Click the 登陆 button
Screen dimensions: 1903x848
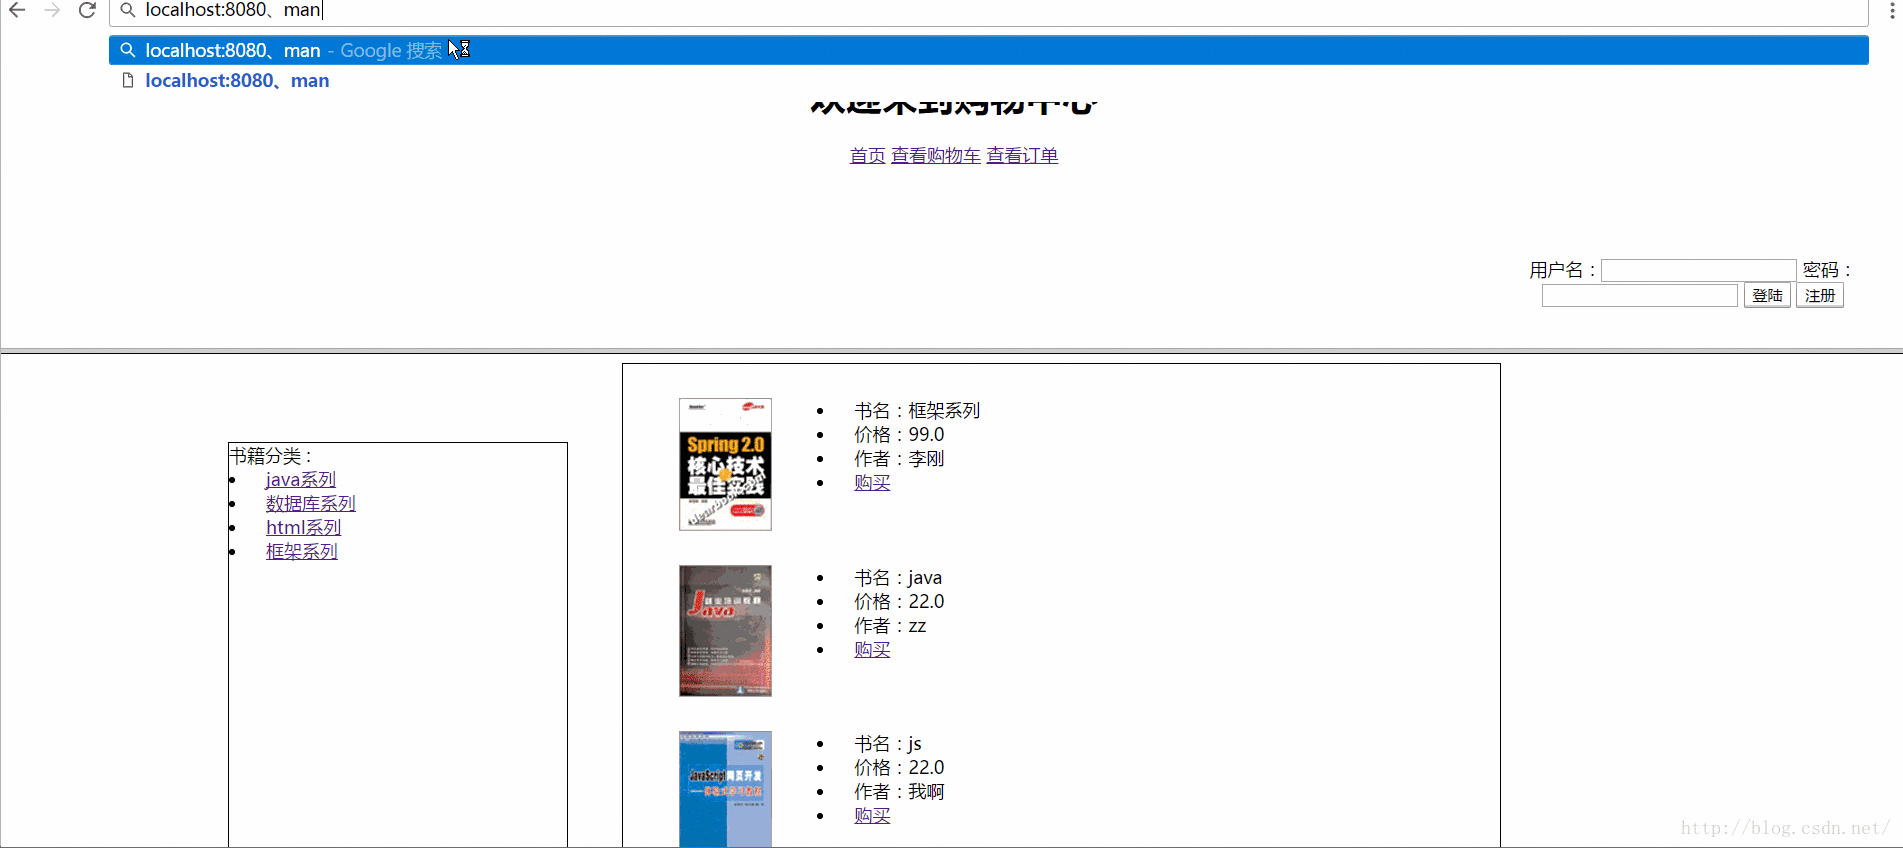click(1767, 296)
